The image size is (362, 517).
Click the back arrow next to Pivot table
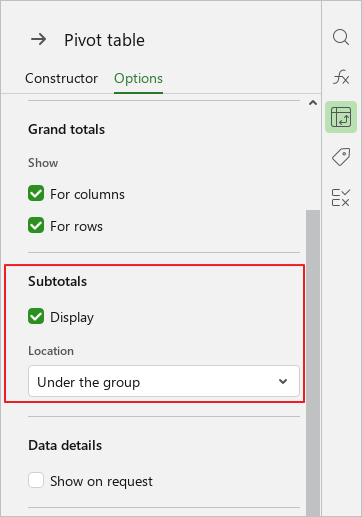click(39, 40)
